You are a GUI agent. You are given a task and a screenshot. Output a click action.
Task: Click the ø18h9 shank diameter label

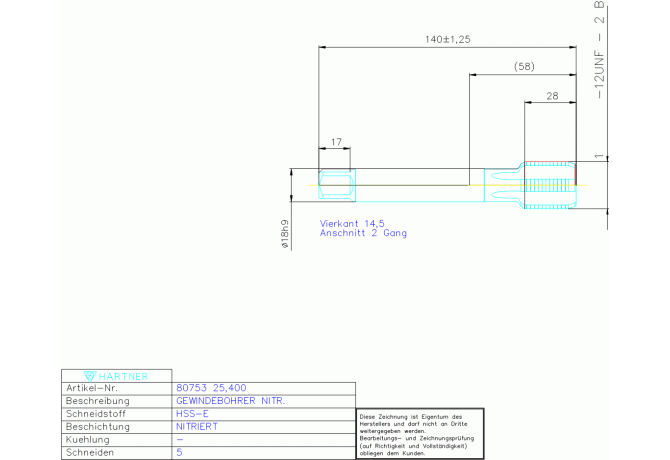(x=284, y=232)
